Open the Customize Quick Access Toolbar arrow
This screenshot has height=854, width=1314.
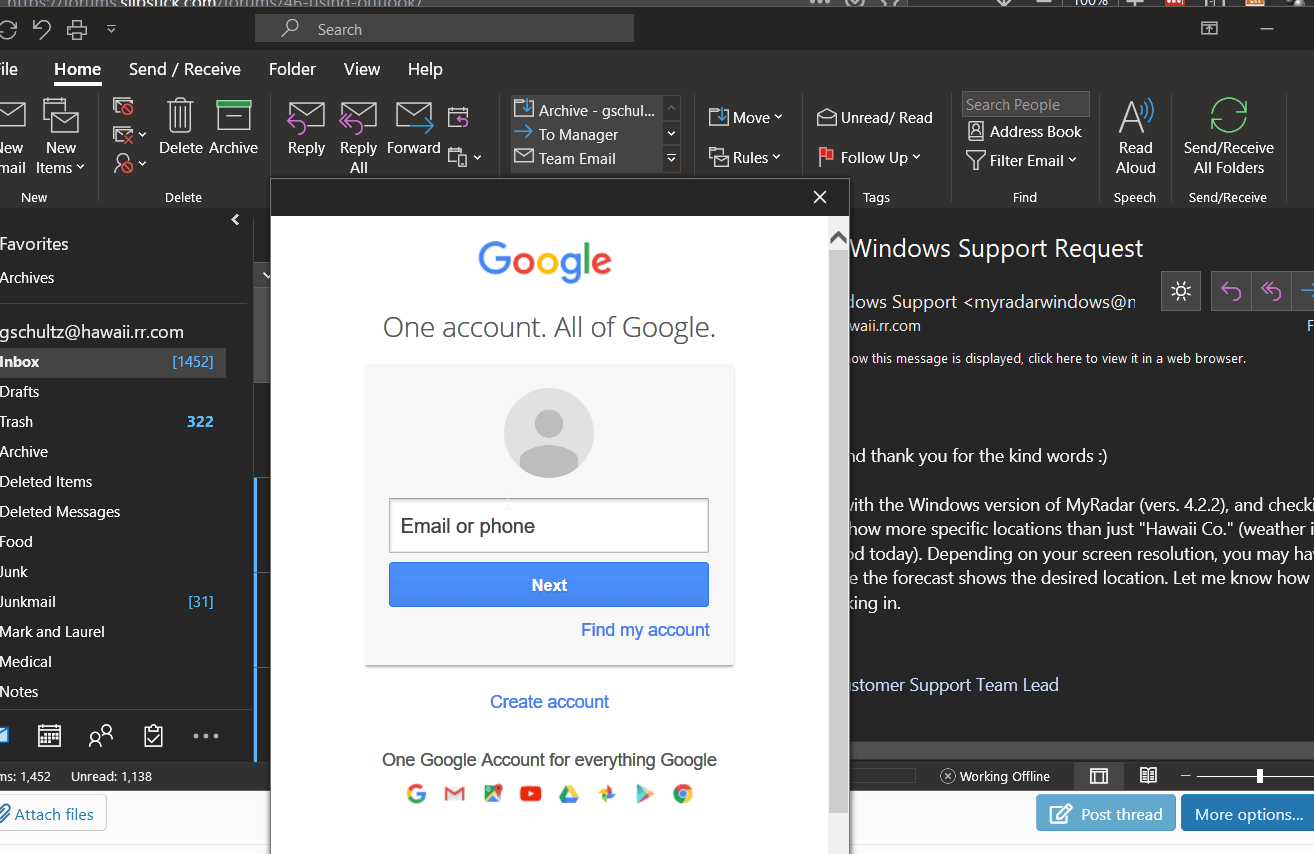click(111, 29)
